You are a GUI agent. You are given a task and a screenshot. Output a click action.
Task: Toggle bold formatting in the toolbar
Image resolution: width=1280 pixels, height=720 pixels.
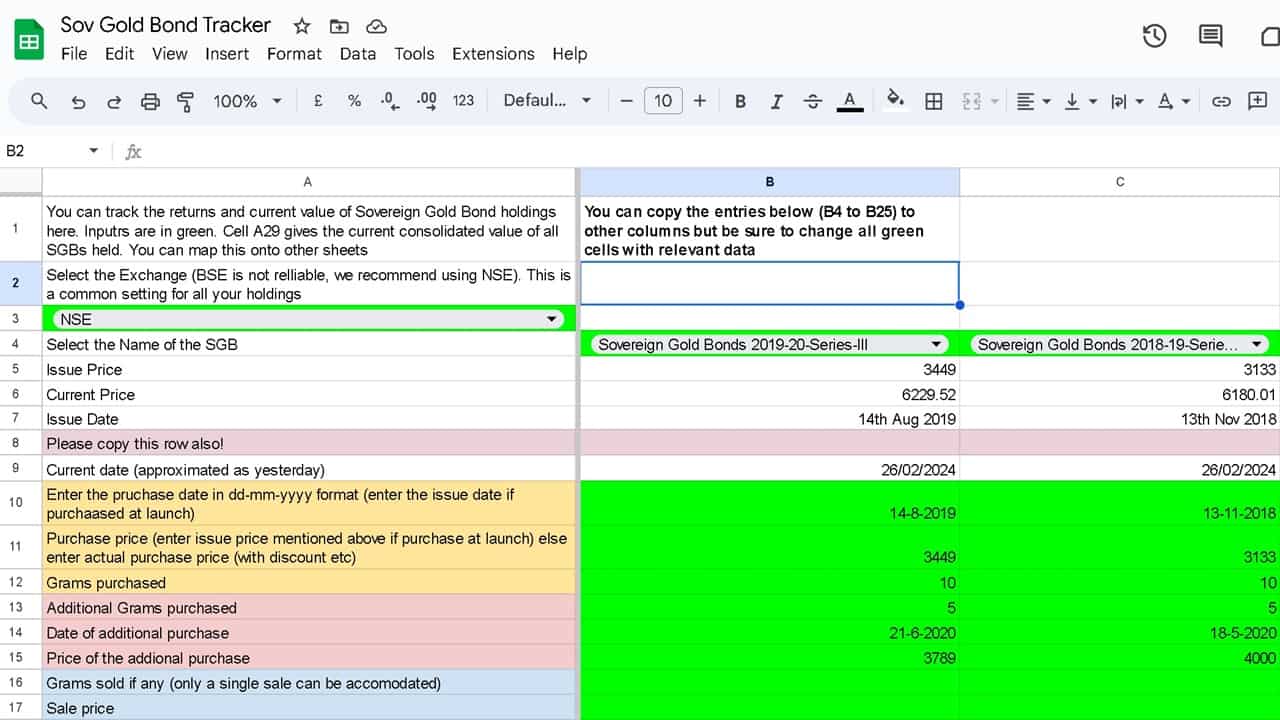tap(739, 101)
